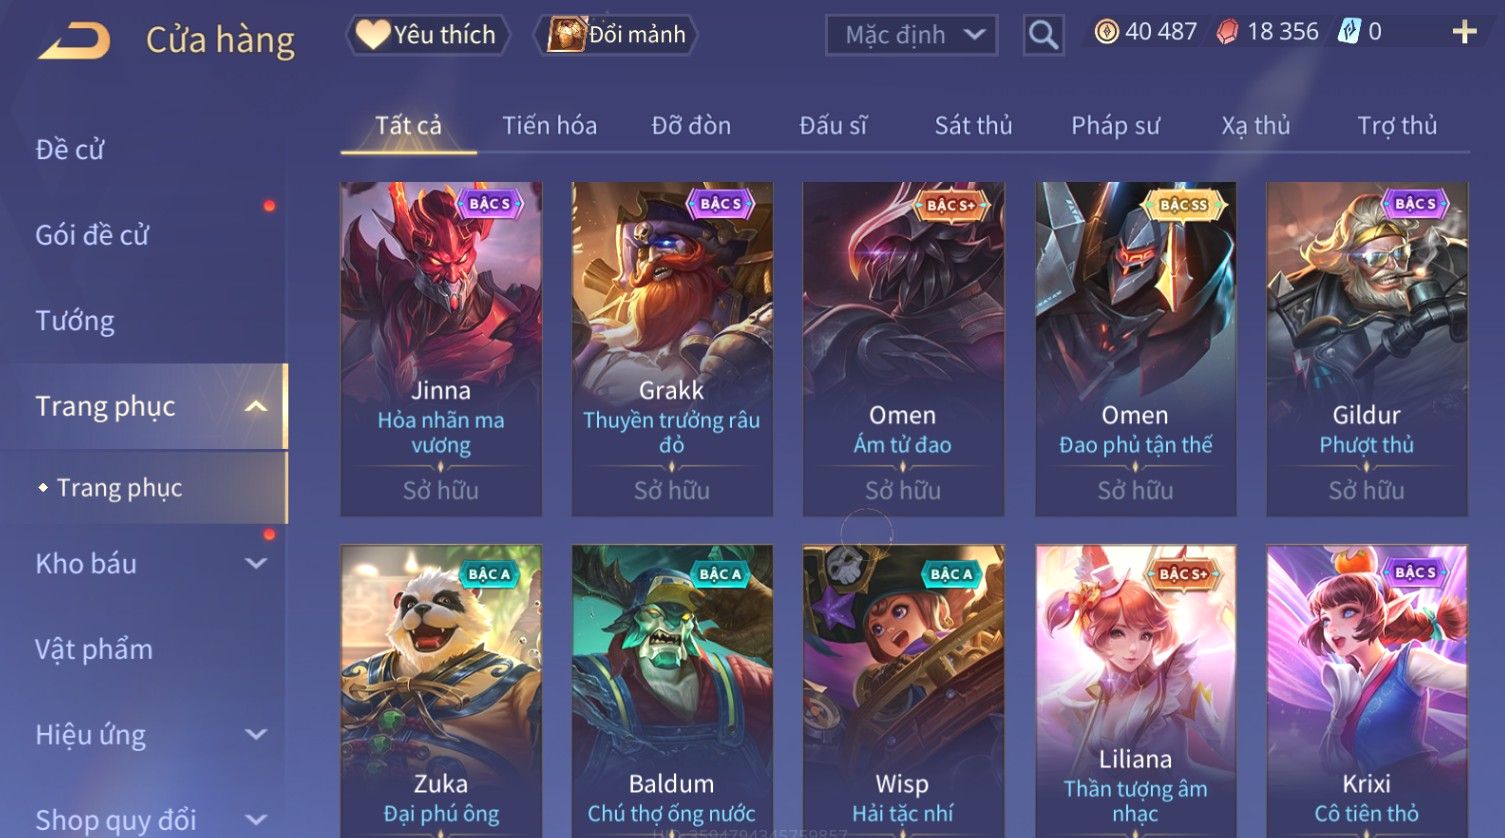Open the search magnifier icon

click(1043, 36)
